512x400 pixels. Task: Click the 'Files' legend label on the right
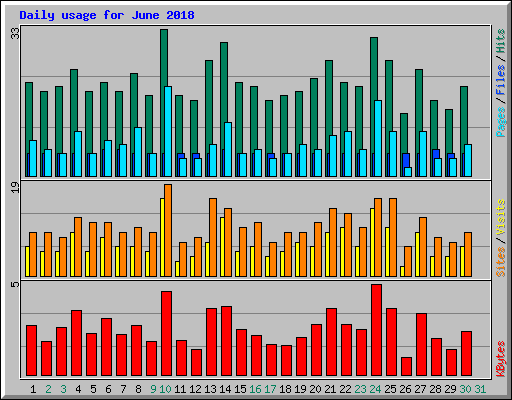point(500,79)
